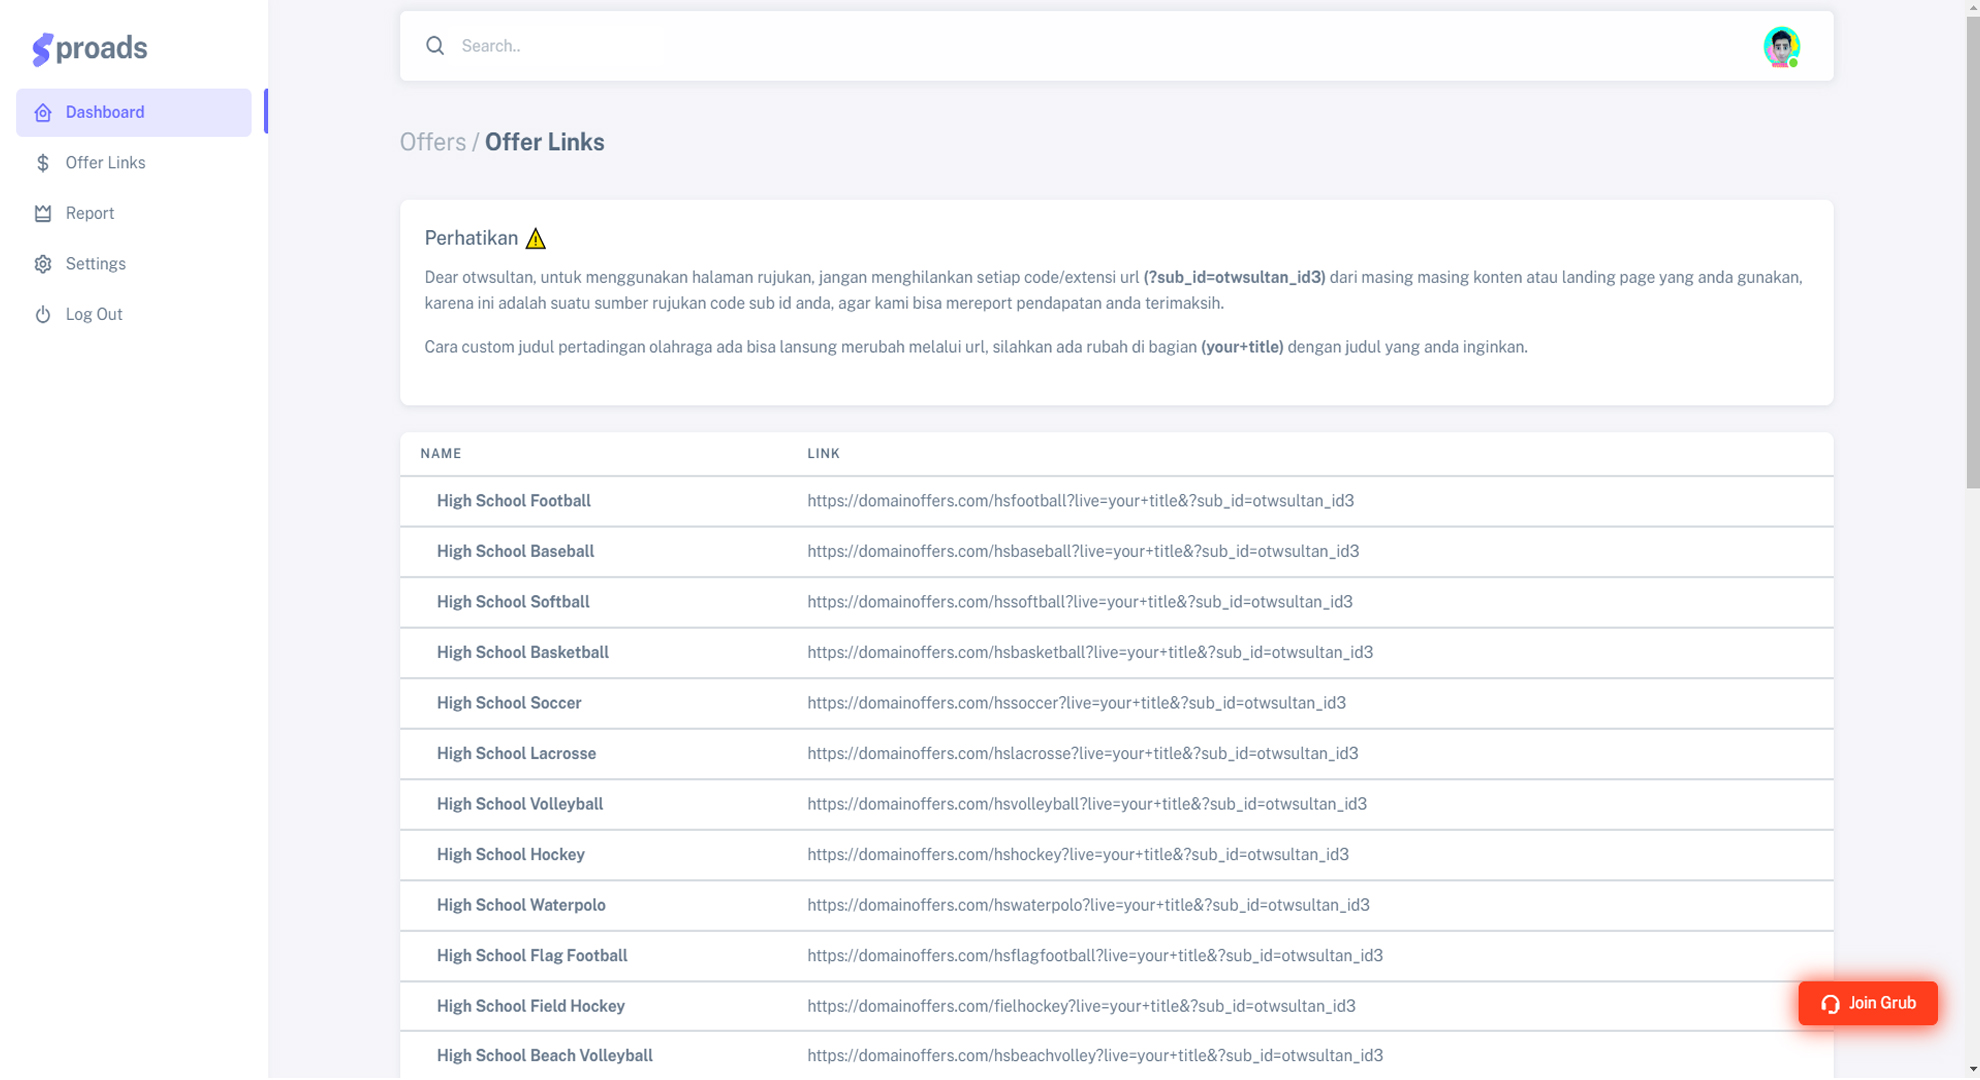Click the Settings gear icon
Image resolution: width=1980 pixels, height=1080 pixels.
43,264
